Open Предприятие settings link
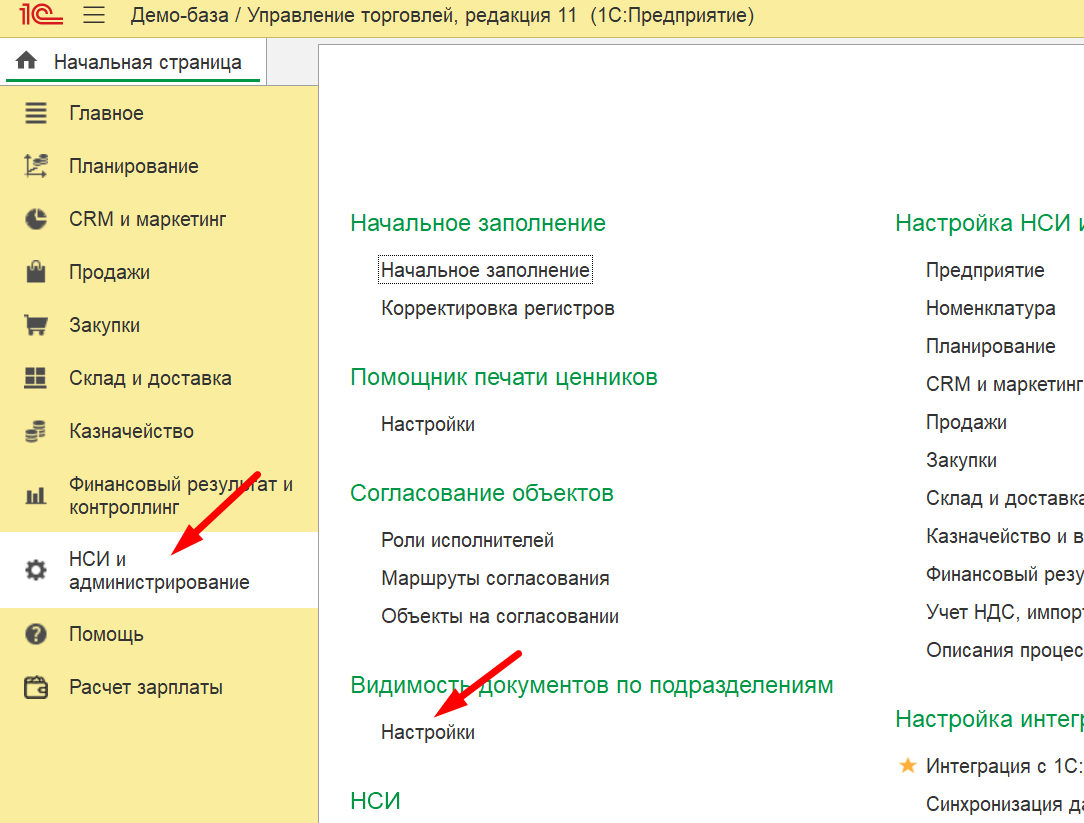 click(x=985, y=270)
